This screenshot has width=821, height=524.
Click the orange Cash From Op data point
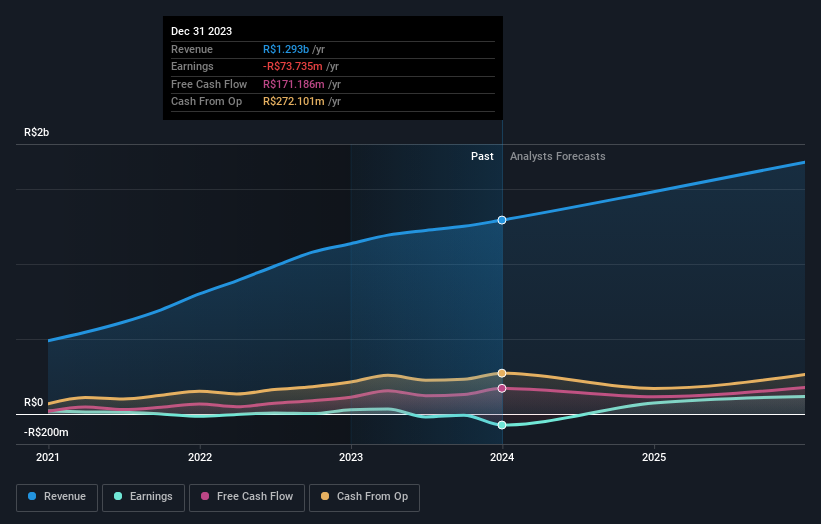[502, 373]
